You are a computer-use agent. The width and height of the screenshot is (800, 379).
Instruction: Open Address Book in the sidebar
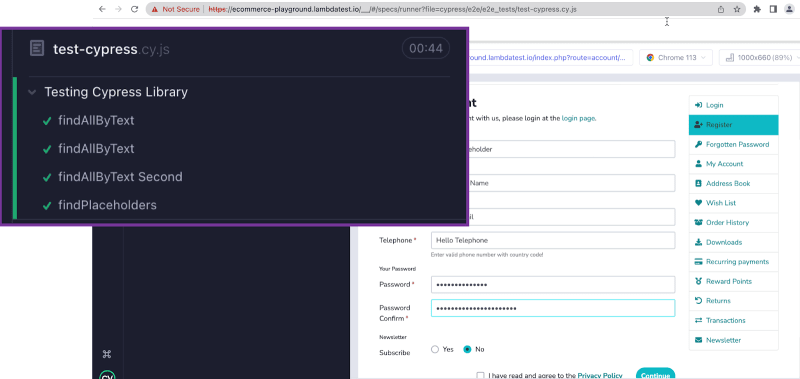click(x=733, y=184)
